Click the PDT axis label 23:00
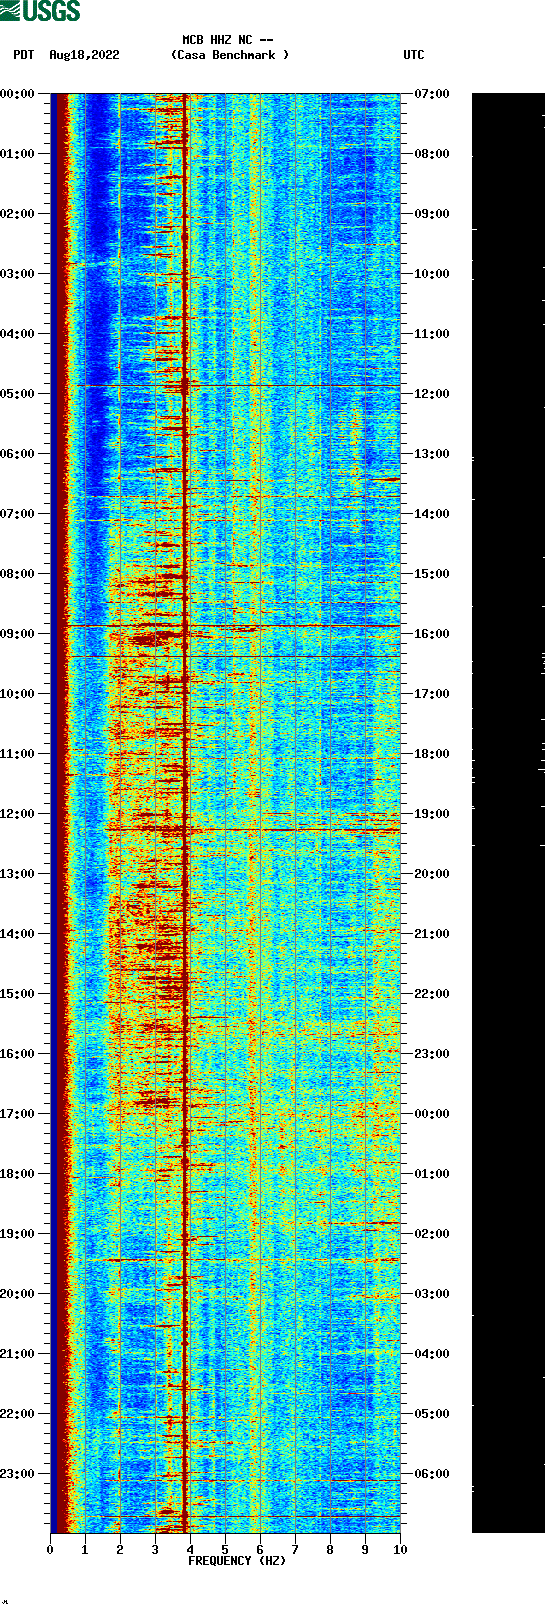Viewport: 552px width, 1613px height. click(x=18, y=1474)
